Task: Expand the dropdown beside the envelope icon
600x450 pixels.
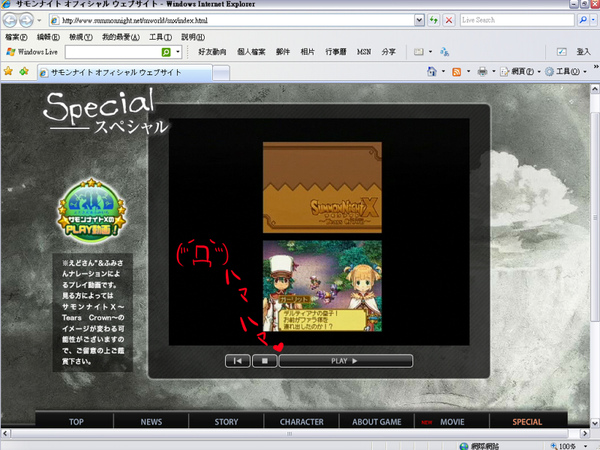Action: [430, 52]
